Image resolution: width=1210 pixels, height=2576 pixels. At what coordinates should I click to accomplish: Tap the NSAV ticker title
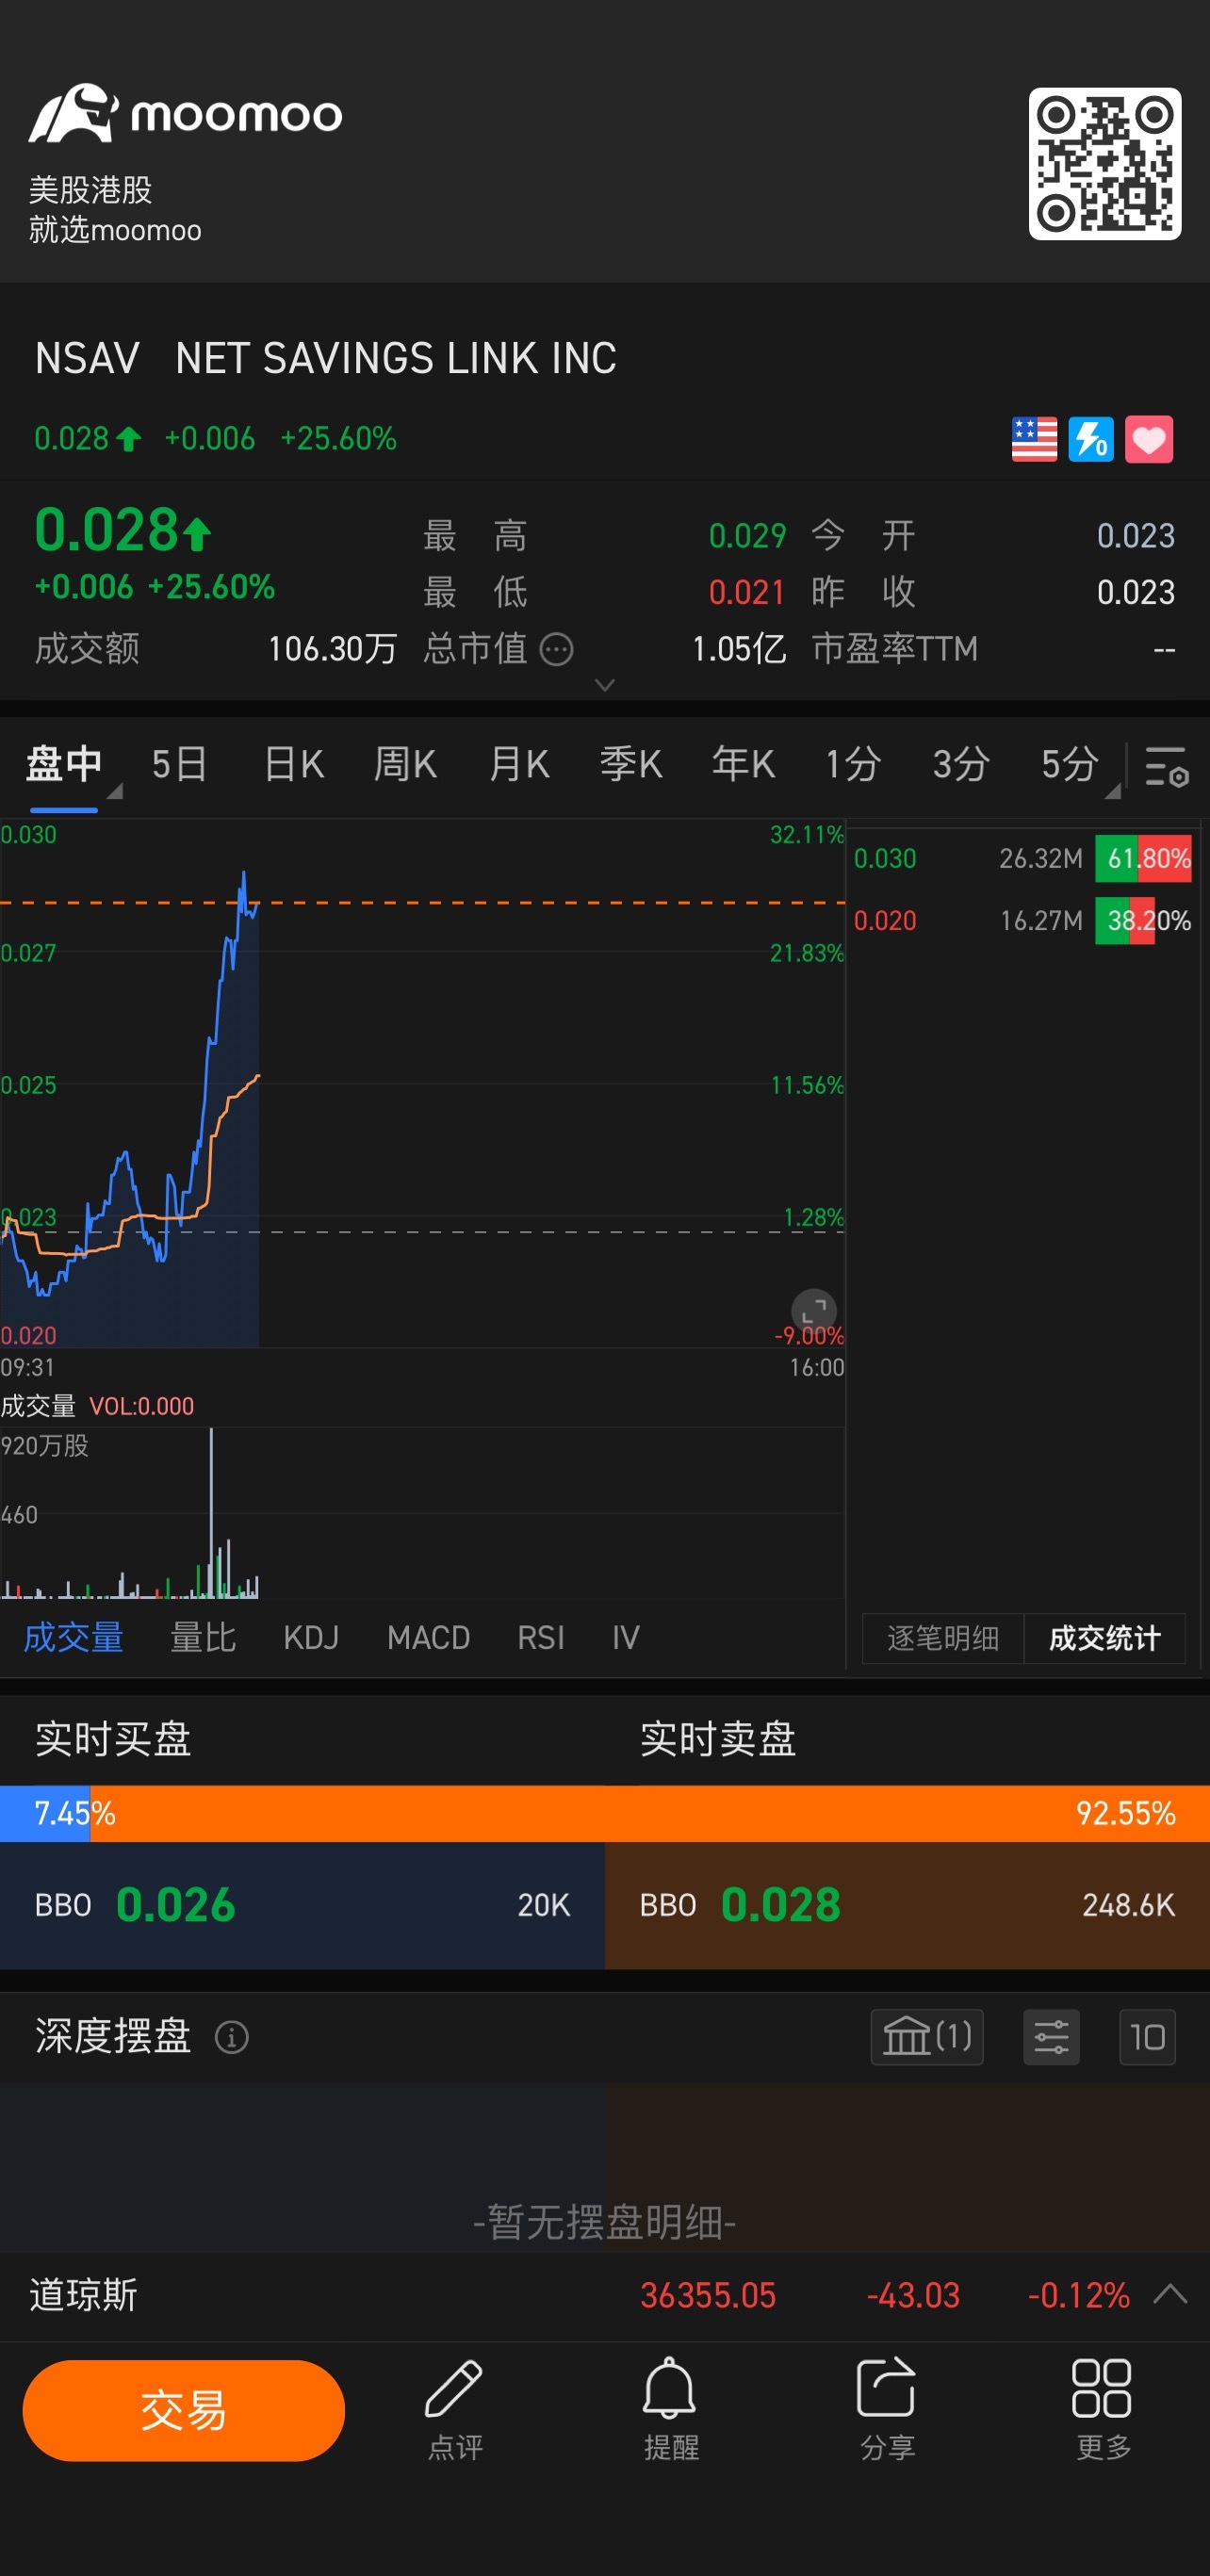[x=87, y=358]
